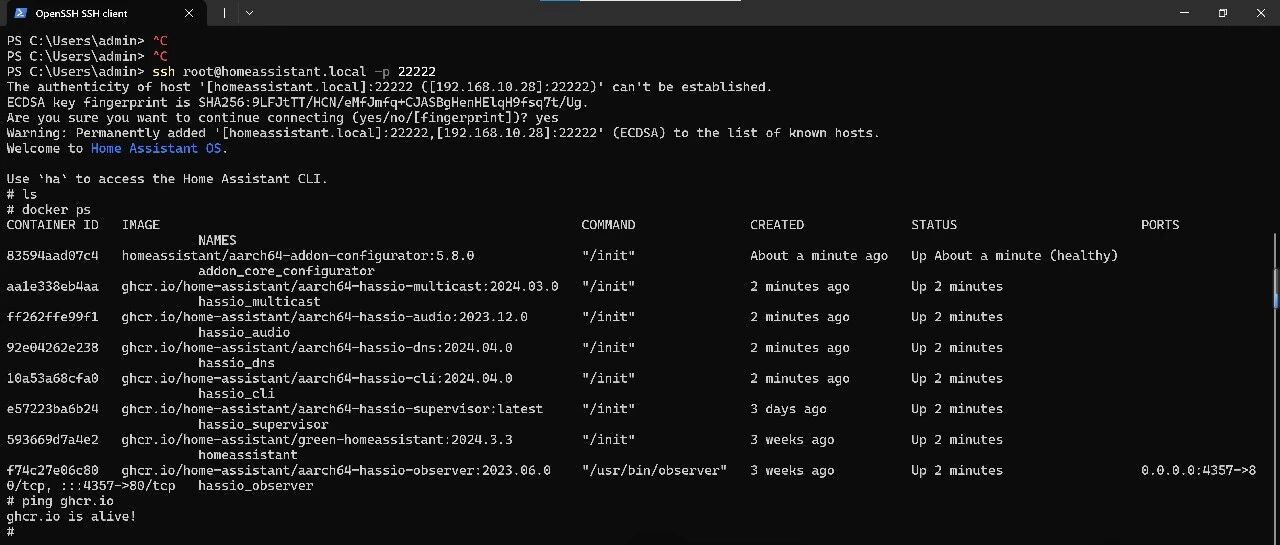Click the blue Home Assistant OS text
The width and height of the screenshot is (1280, 545).
coord(155,149)
